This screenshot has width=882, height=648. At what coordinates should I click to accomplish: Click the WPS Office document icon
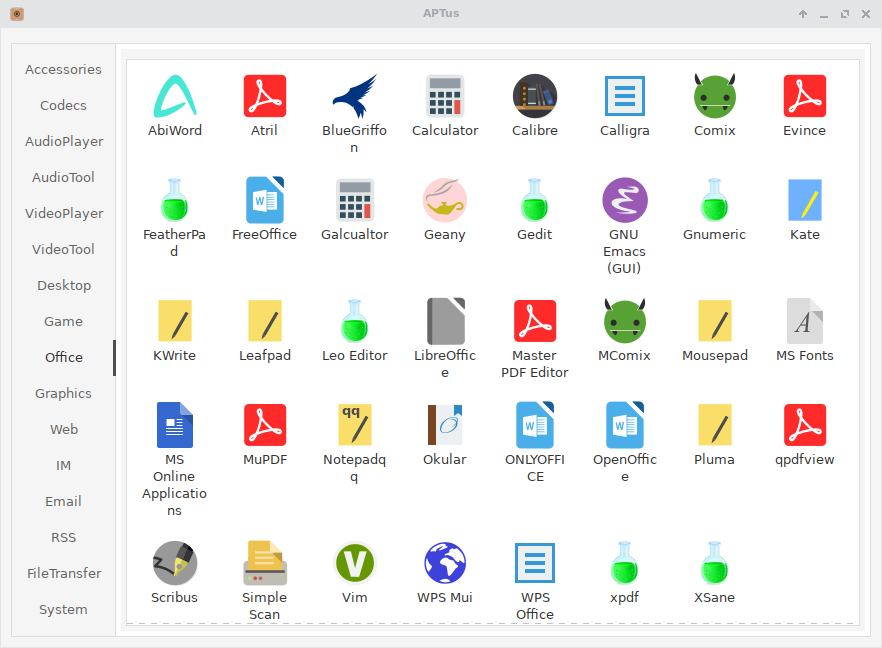click(534, 563)
